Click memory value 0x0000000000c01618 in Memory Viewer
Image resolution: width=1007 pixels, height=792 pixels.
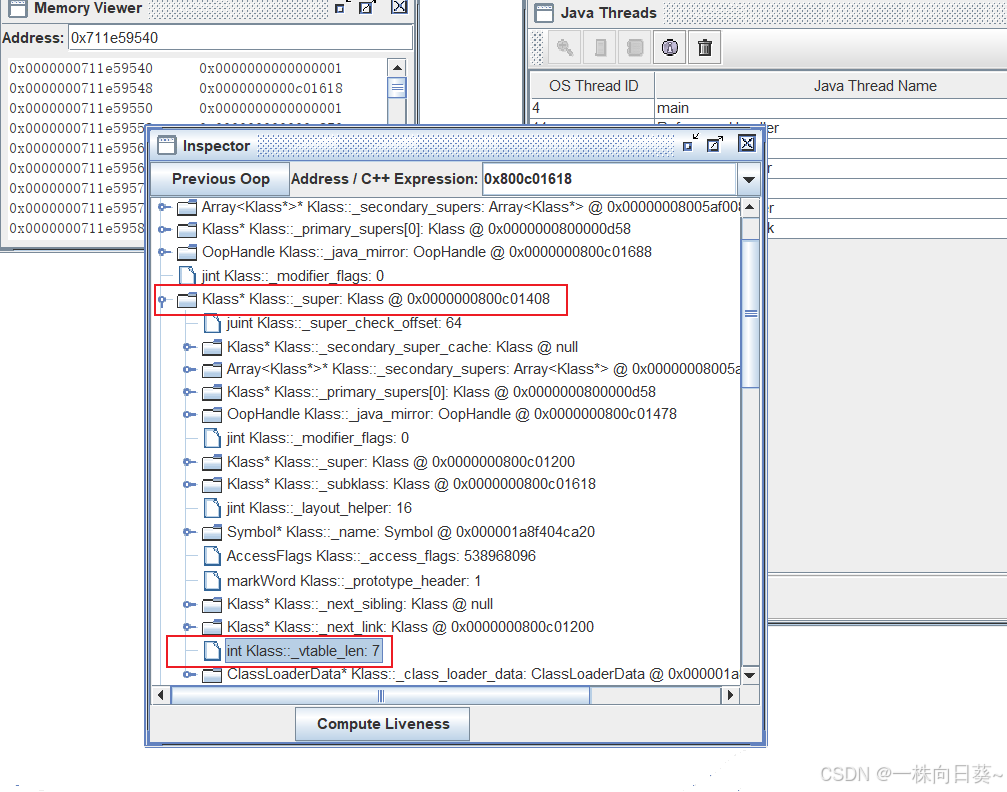(270, 88)
